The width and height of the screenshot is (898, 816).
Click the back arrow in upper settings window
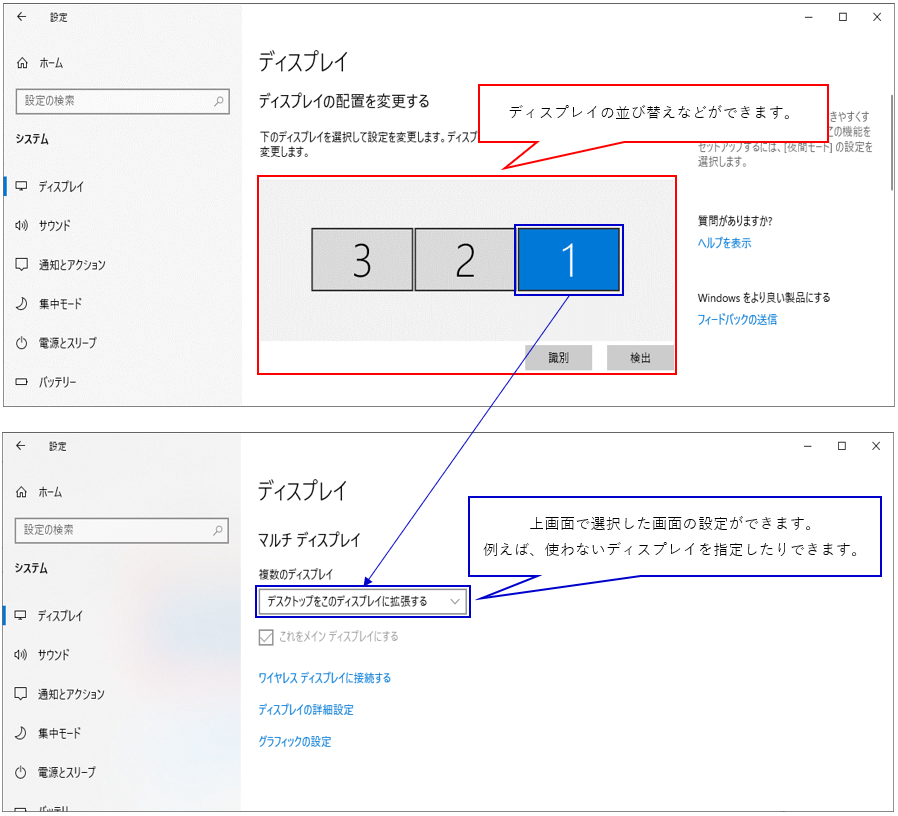tap(22, 17)
